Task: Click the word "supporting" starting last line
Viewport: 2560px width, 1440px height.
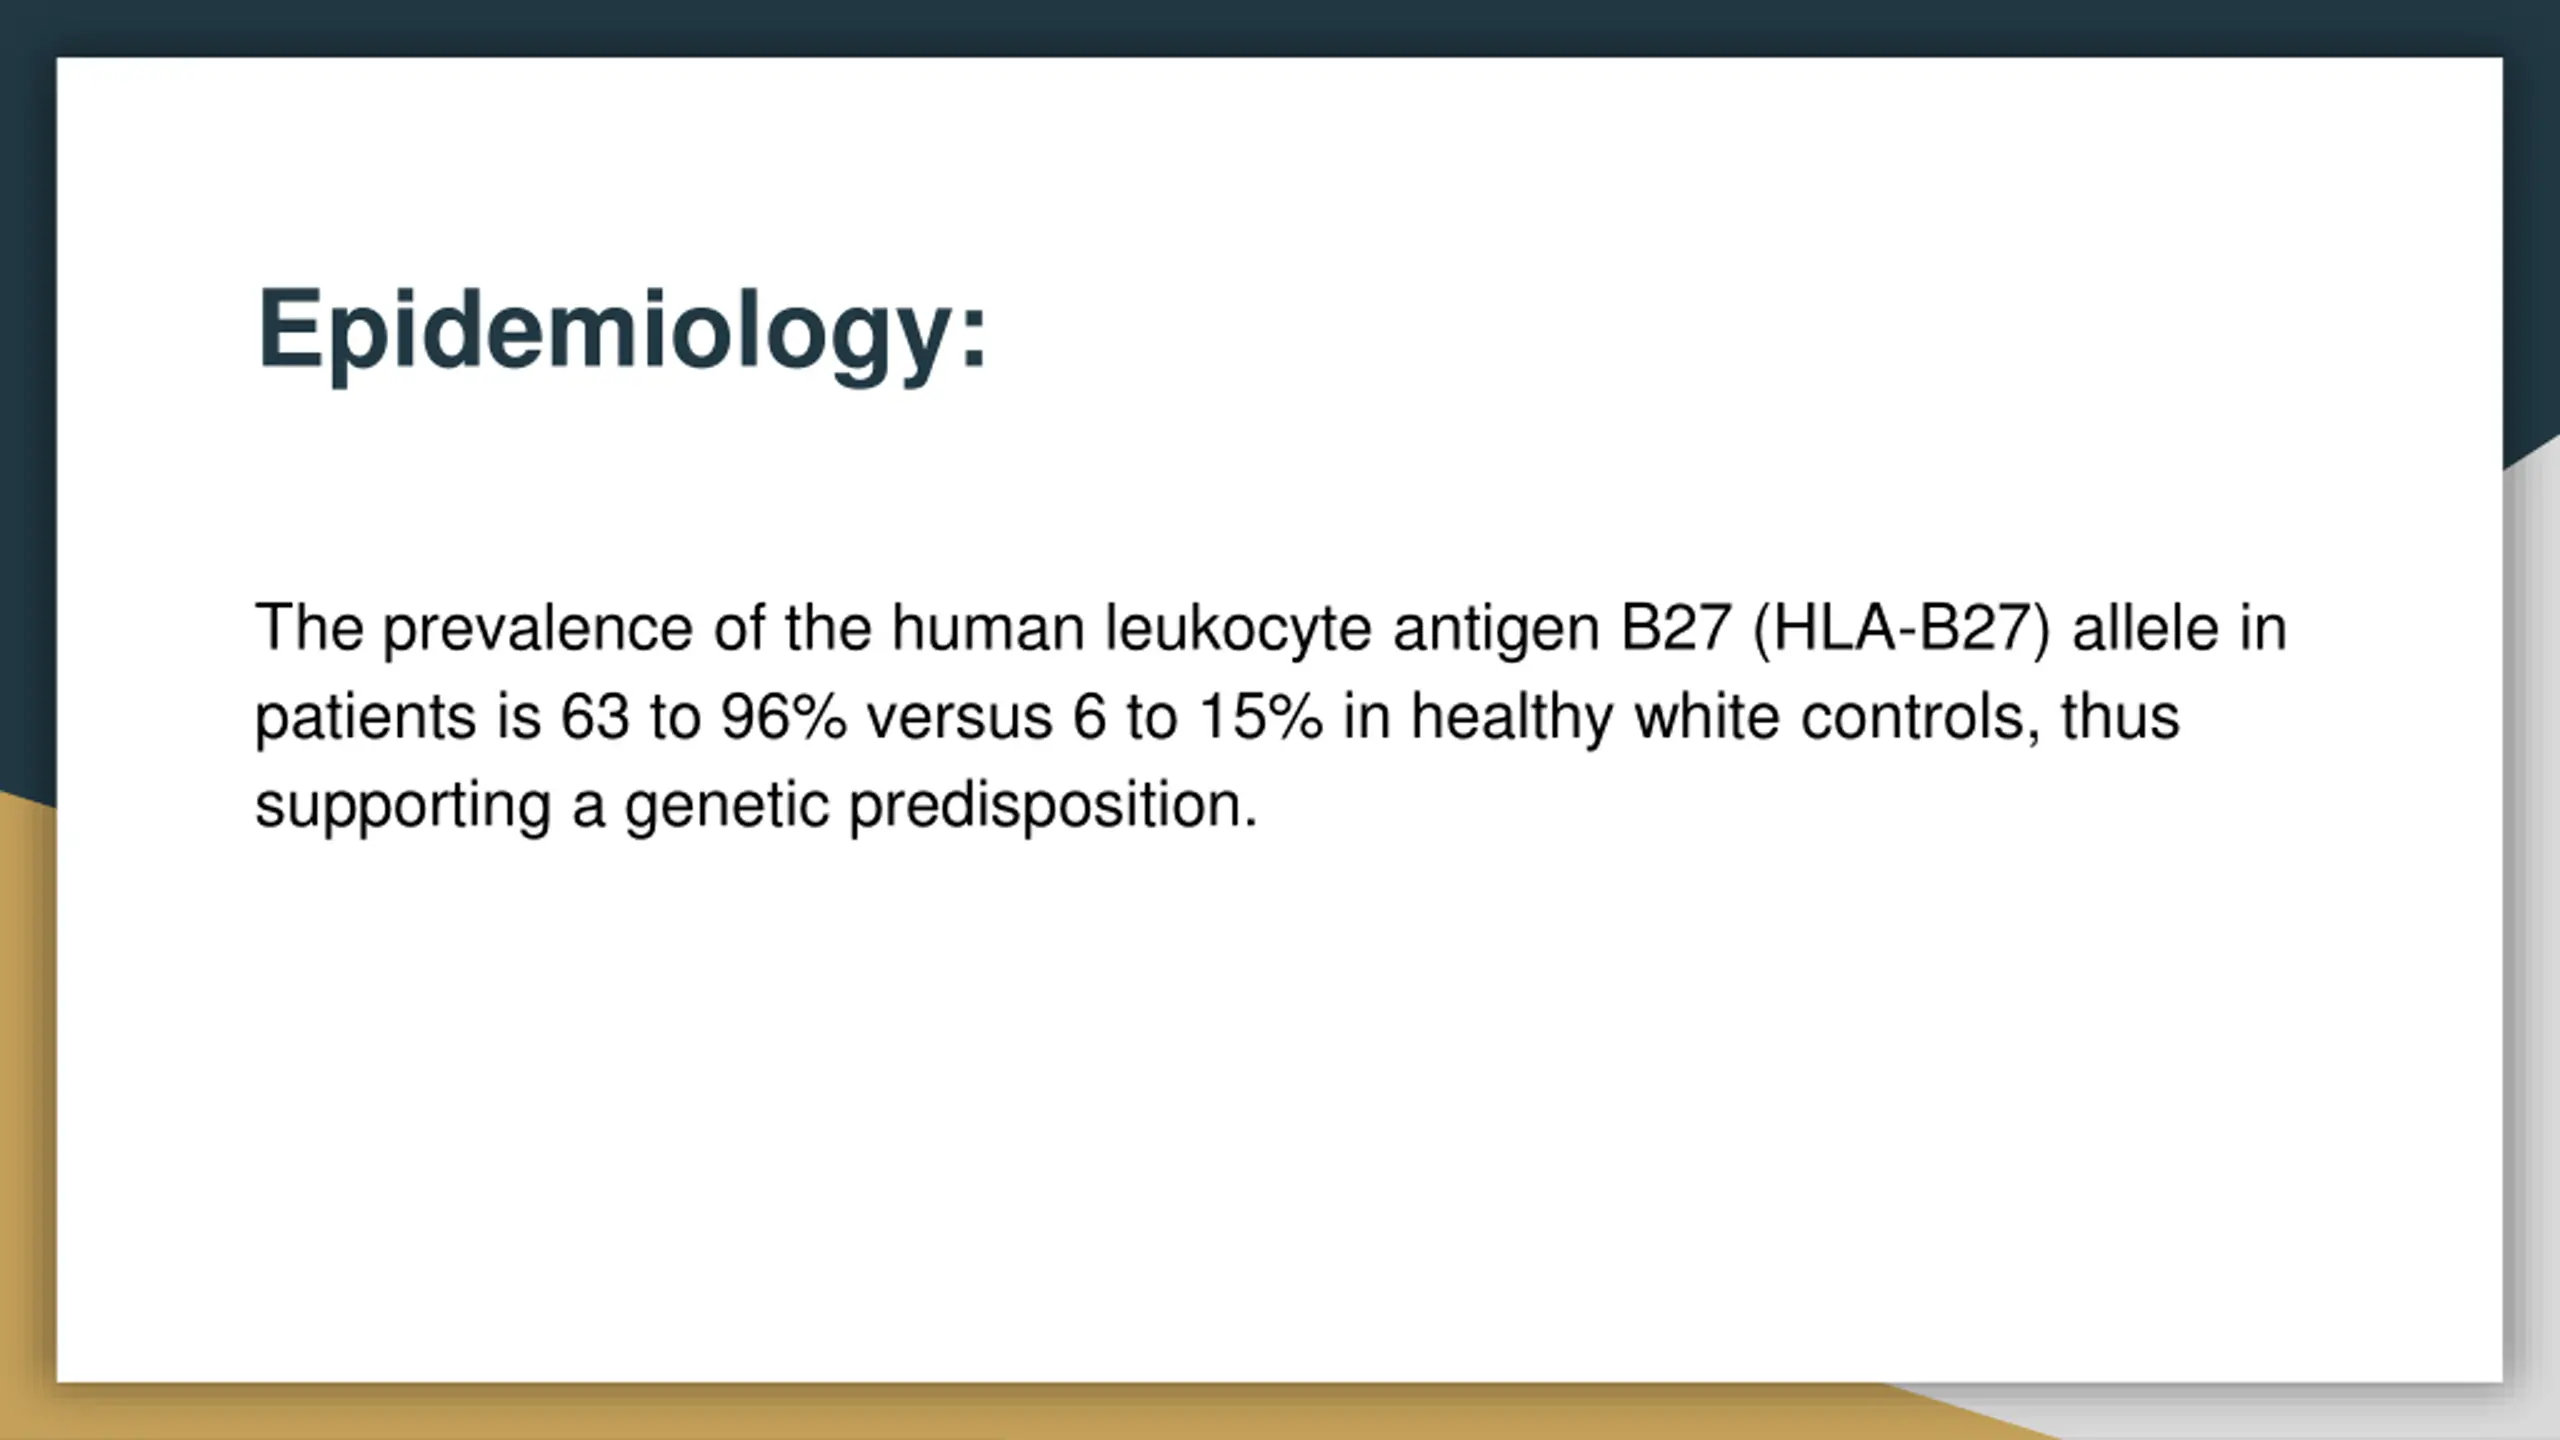Action: coord(403,806)
